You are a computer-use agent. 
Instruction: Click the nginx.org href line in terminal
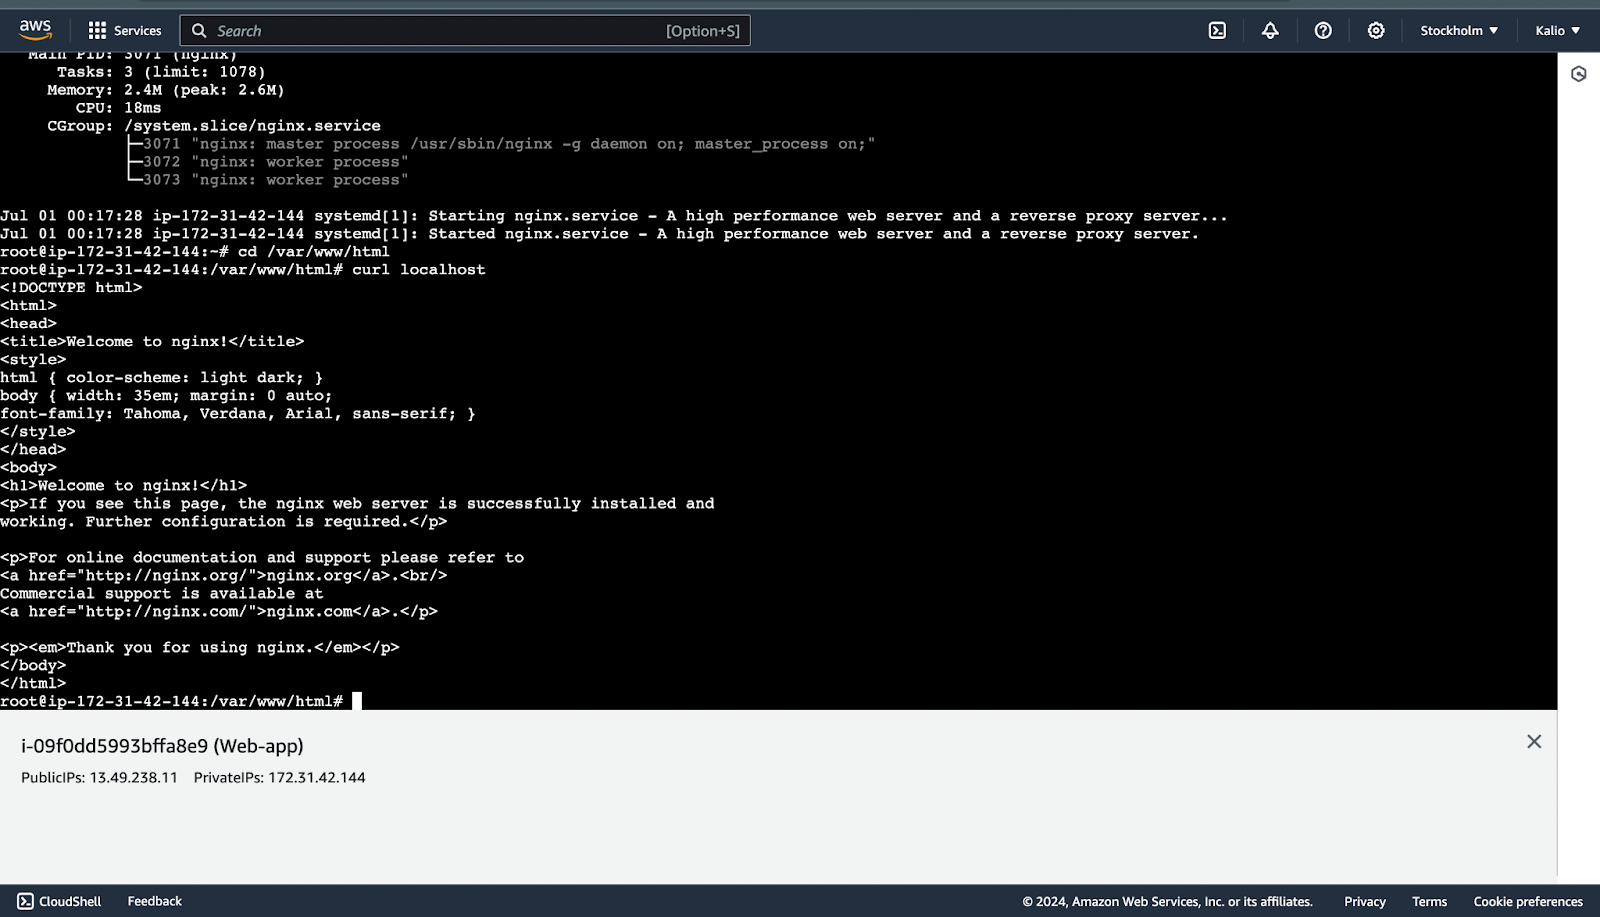(224, 575)
